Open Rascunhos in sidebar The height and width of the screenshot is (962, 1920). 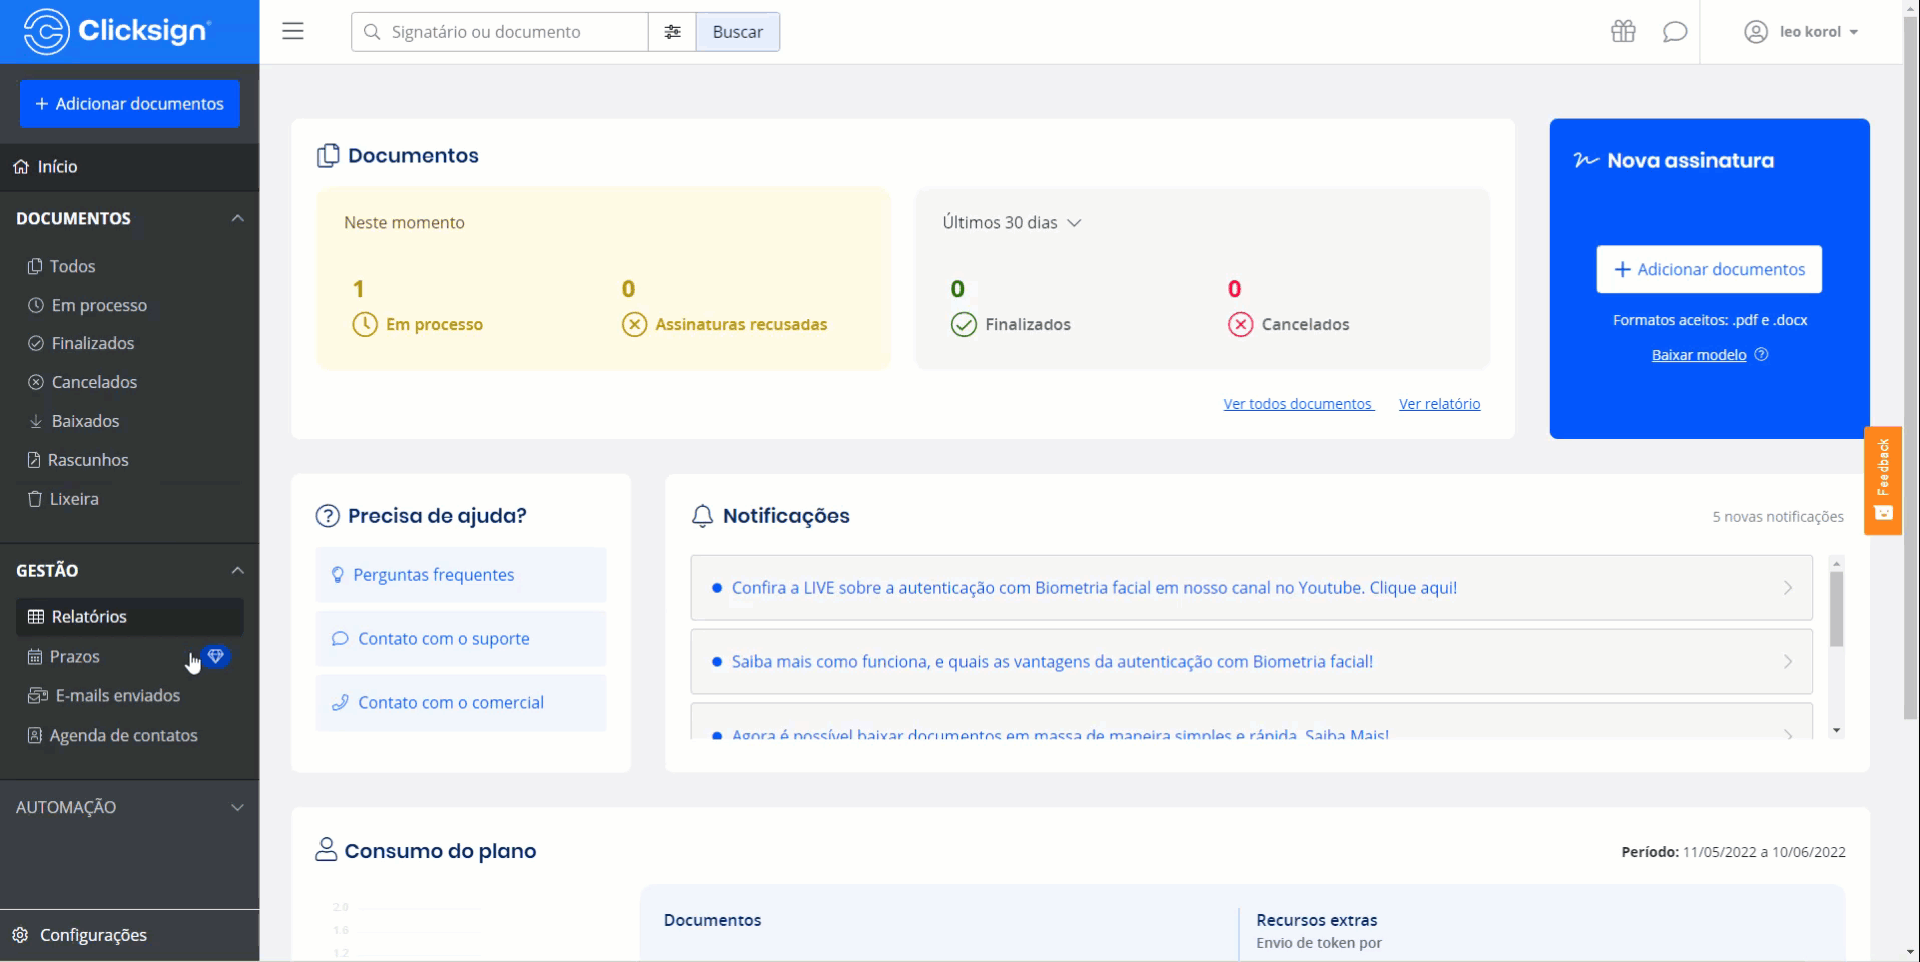click(x=130, y=460)
